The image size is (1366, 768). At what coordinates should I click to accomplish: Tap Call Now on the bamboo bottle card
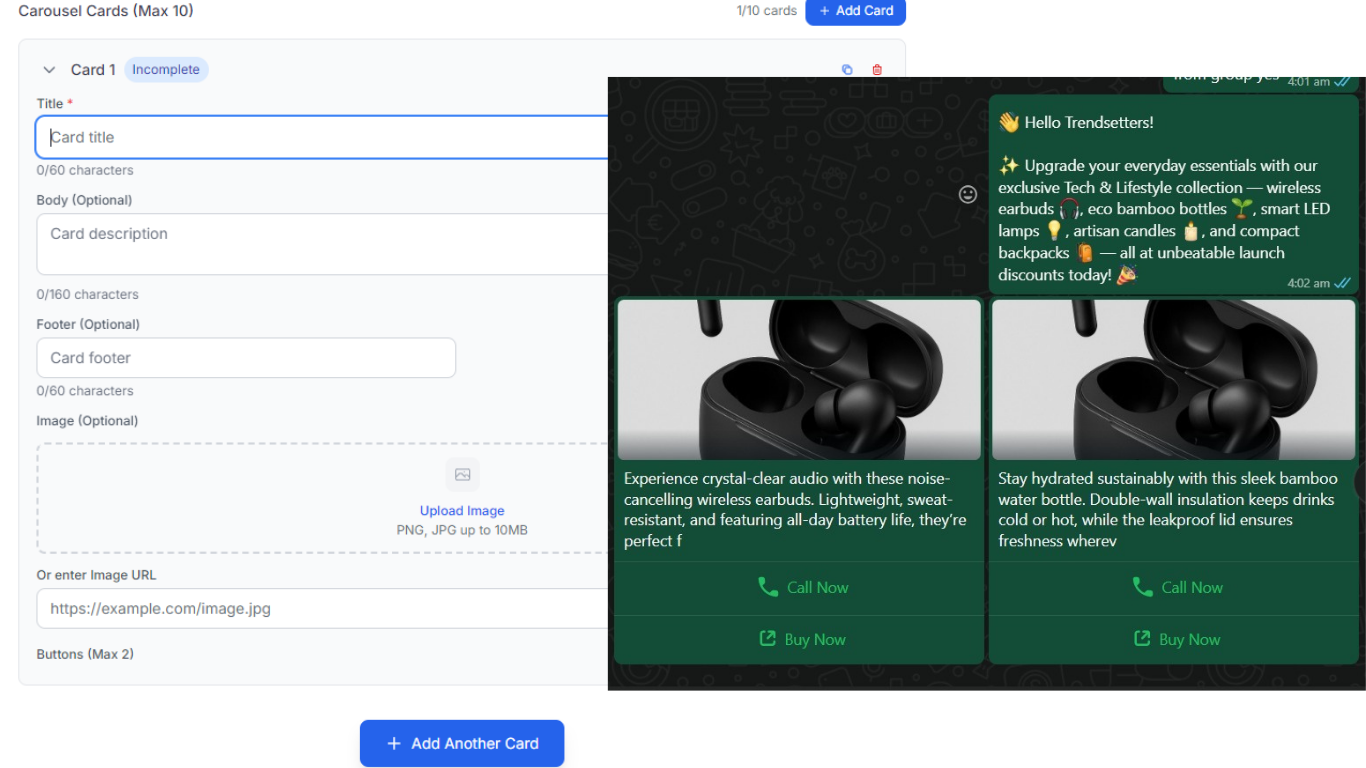tap(1141, 587)
